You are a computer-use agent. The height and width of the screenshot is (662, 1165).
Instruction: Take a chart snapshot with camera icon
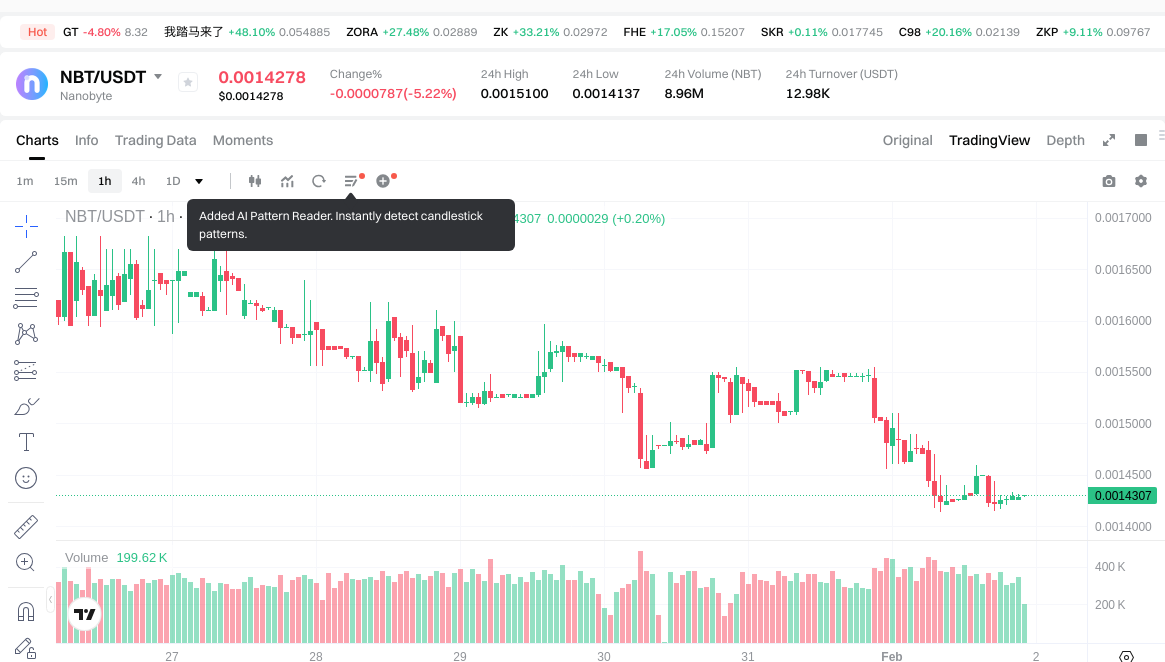coord(1108,181)
